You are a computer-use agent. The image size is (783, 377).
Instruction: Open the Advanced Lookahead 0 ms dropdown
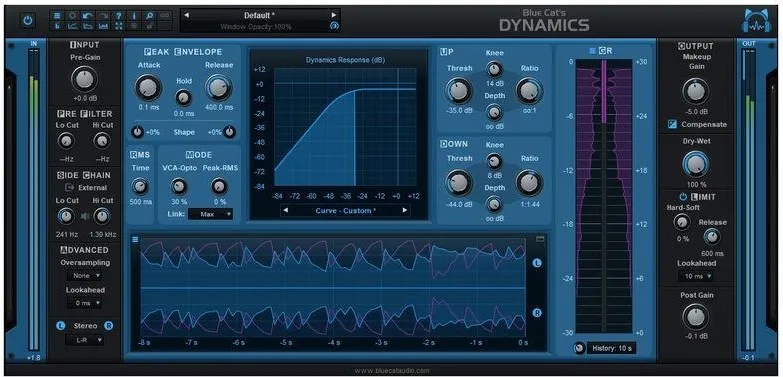pyautogui.click(x=84, y=303)
